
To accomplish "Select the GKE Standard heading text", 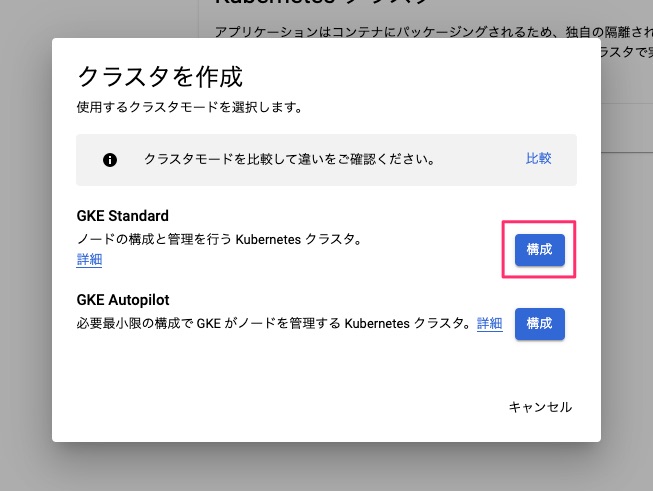I will (x=123, y=216).
